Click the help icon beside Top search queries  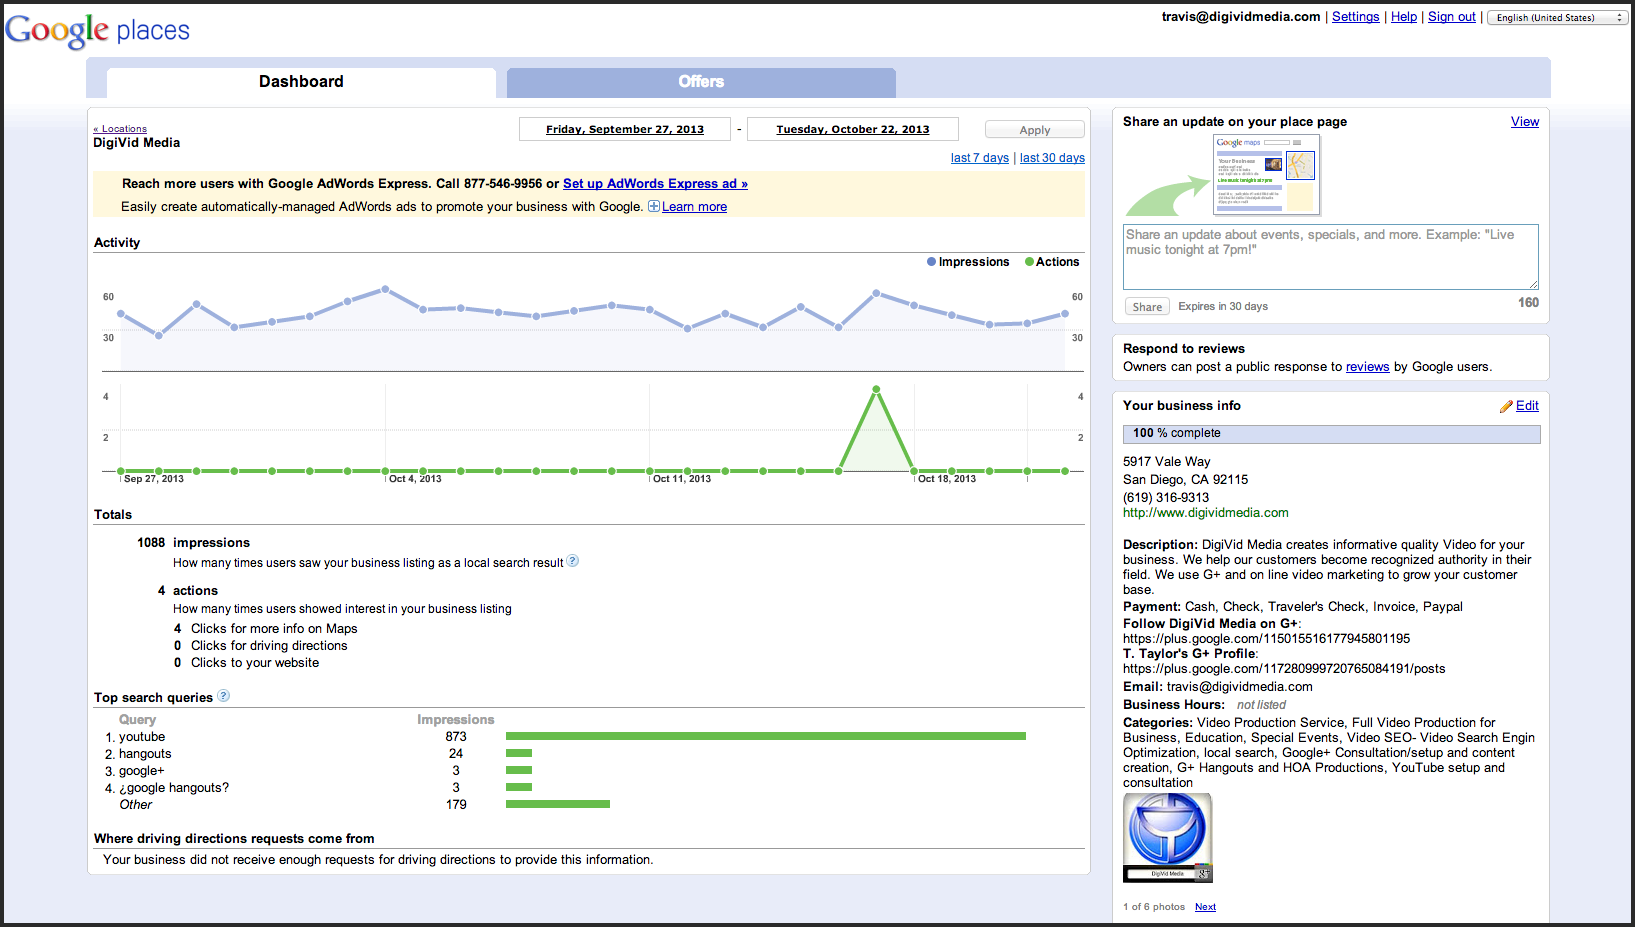(x=223, y=696)
